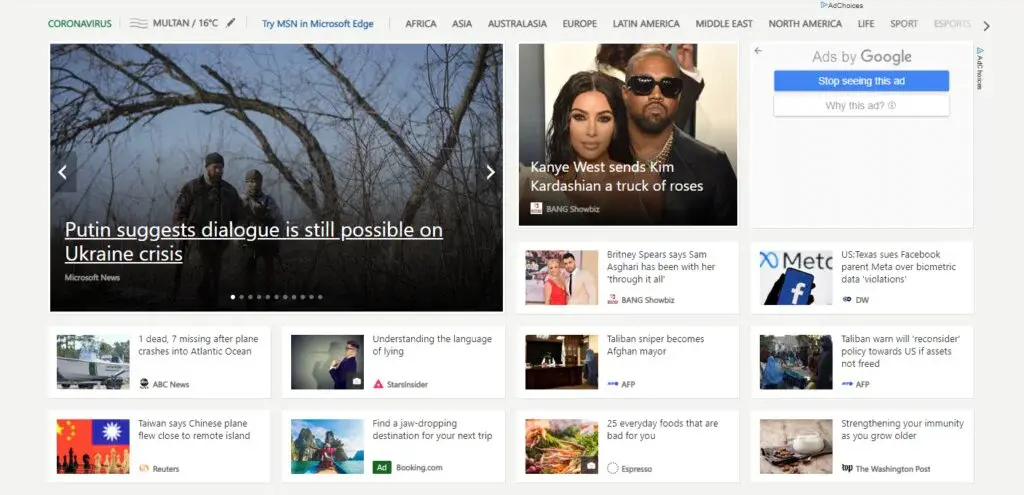The width and height of the screenshot is (1024, 495).
Task: Click the gallery camera icon on lying thumbnail
Action: click(x=357, y=381)
